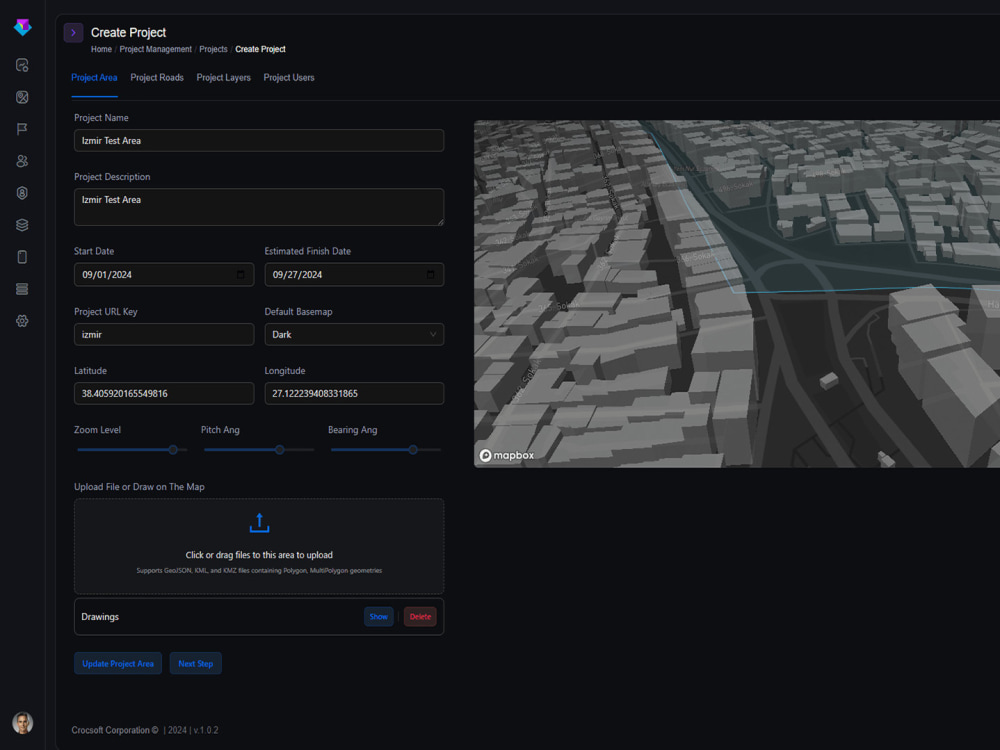This screenshot has width=1000, height=750.
Task: Go to Project Management breadcrumb
Action: coord(156,49)
